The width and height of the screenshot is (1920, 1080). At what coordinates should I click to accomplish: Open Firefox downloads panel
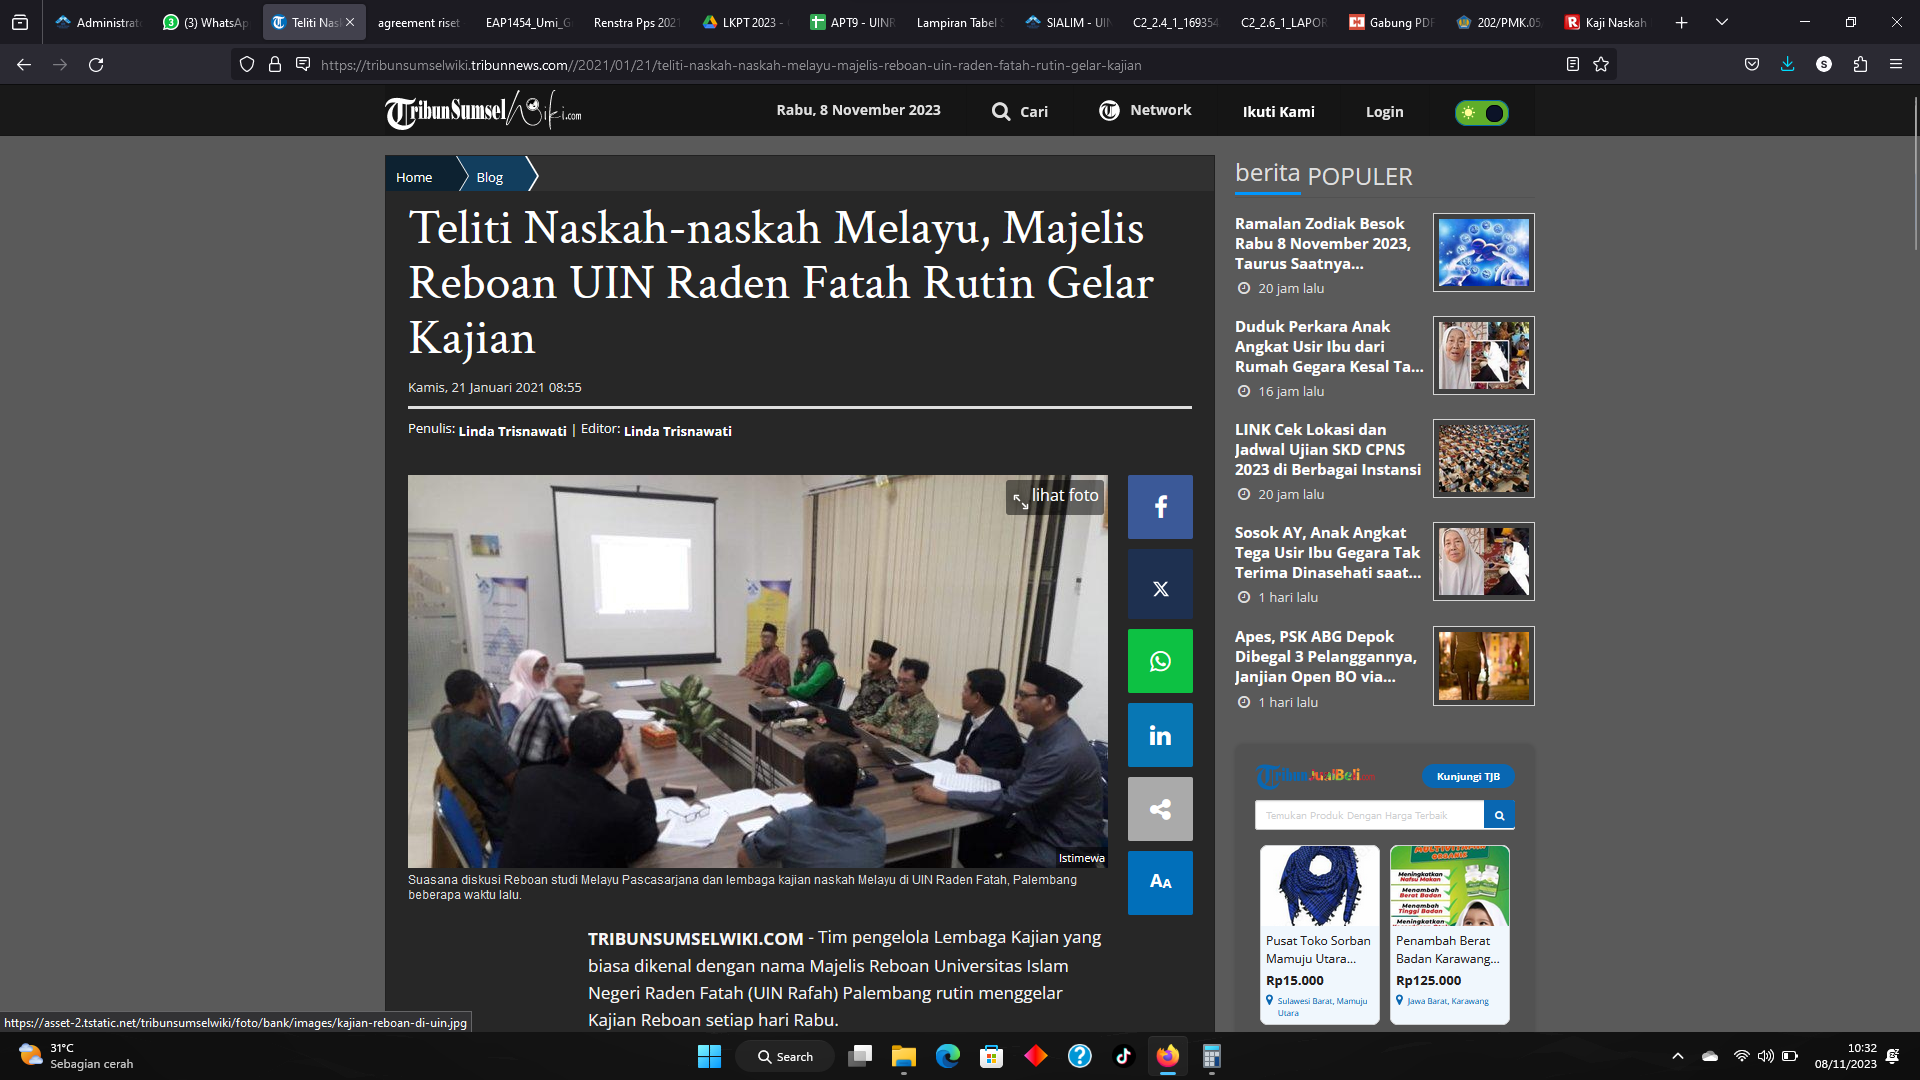pos(1787,64)
